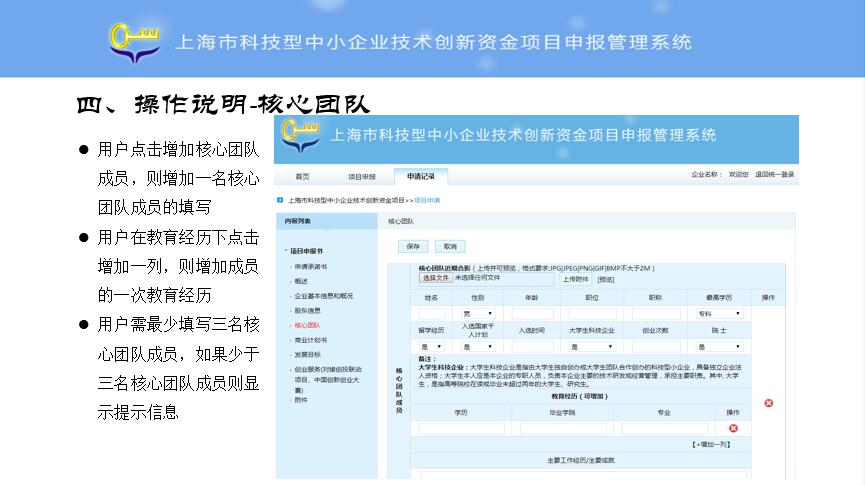
Task: Click the 专业 (major) input field
Action: (x=665, y=428)
